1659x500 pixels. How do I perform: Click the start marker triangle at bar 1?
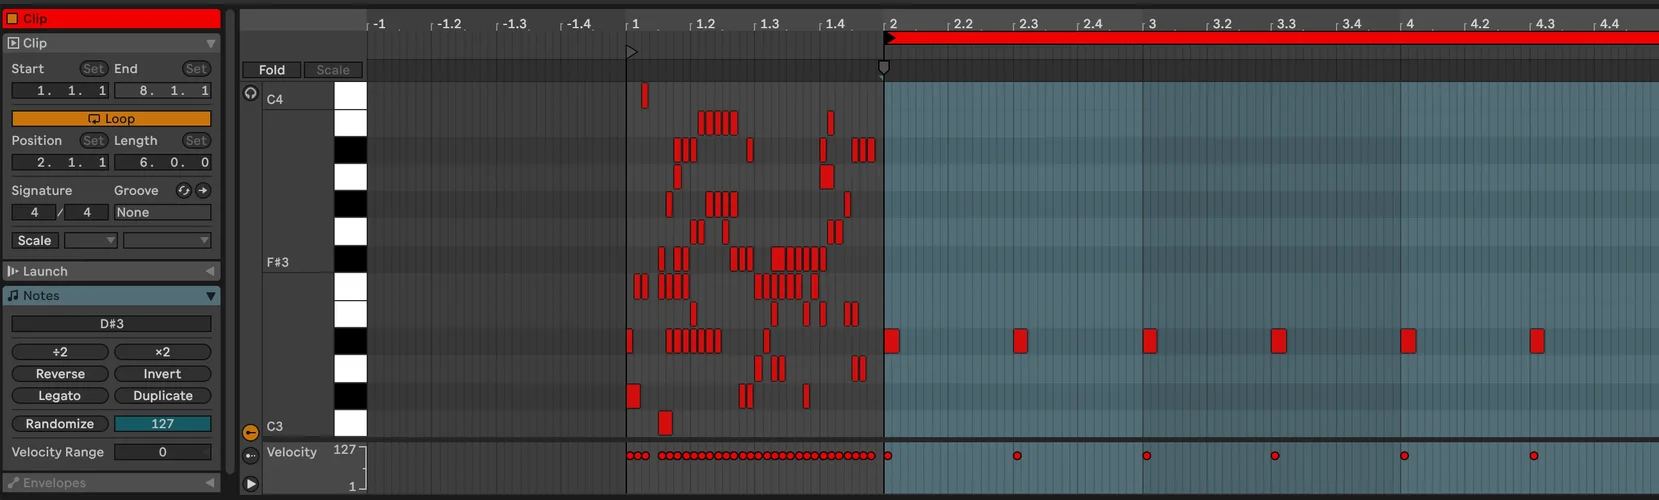pyautogui.click(x=631, y=52)
